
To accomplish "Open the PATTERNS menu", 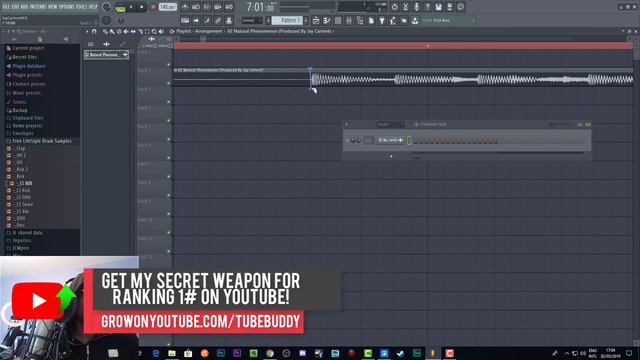I will pos(38,7).
